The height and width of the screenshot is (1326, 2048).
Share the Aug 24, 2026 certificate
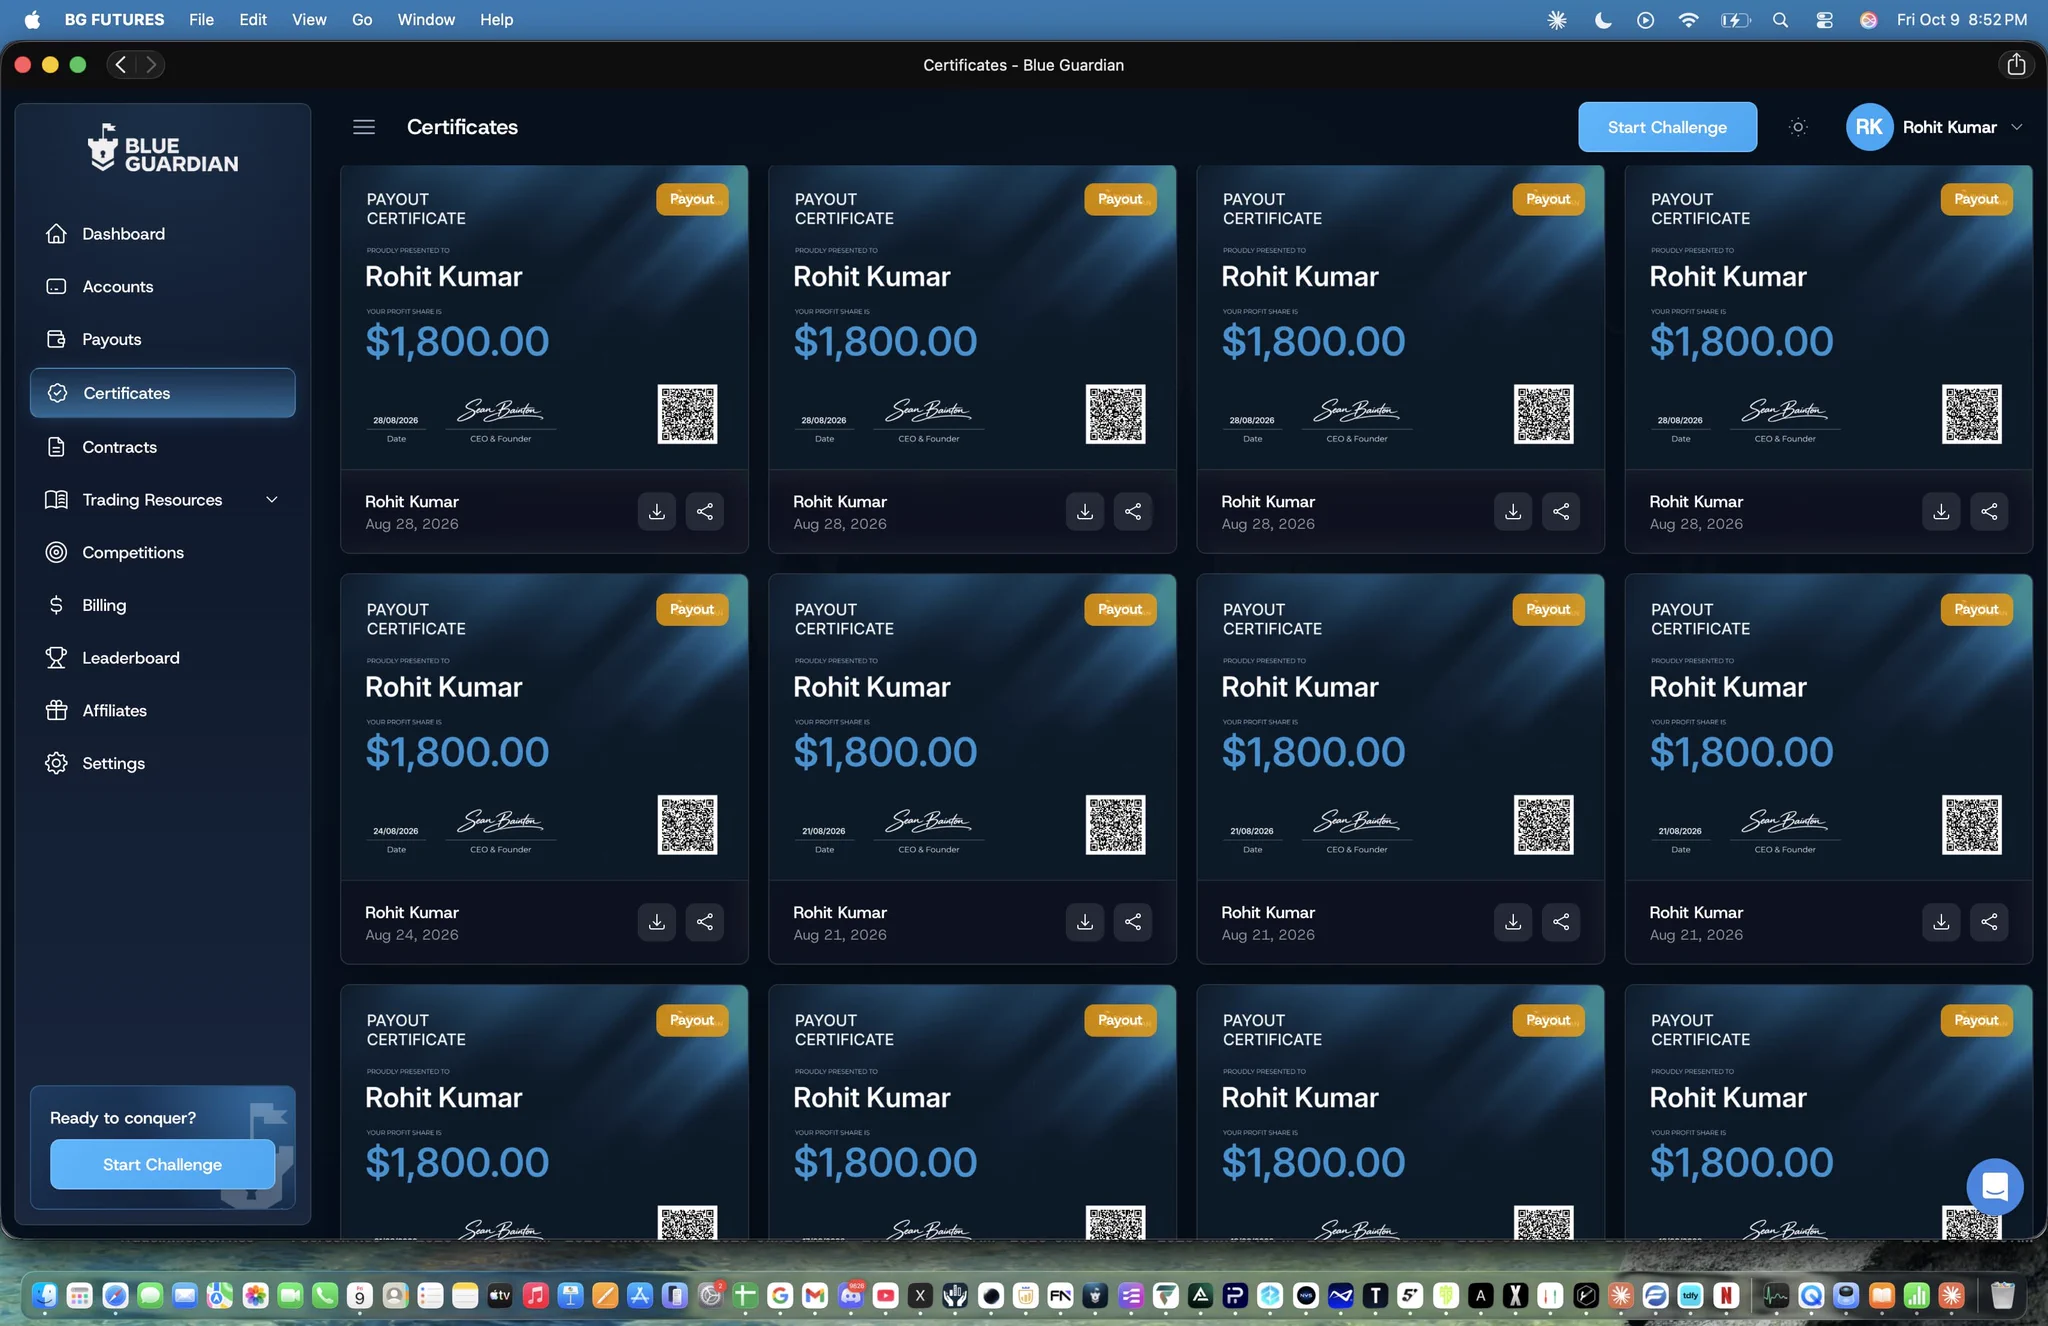tap(704, 922)
